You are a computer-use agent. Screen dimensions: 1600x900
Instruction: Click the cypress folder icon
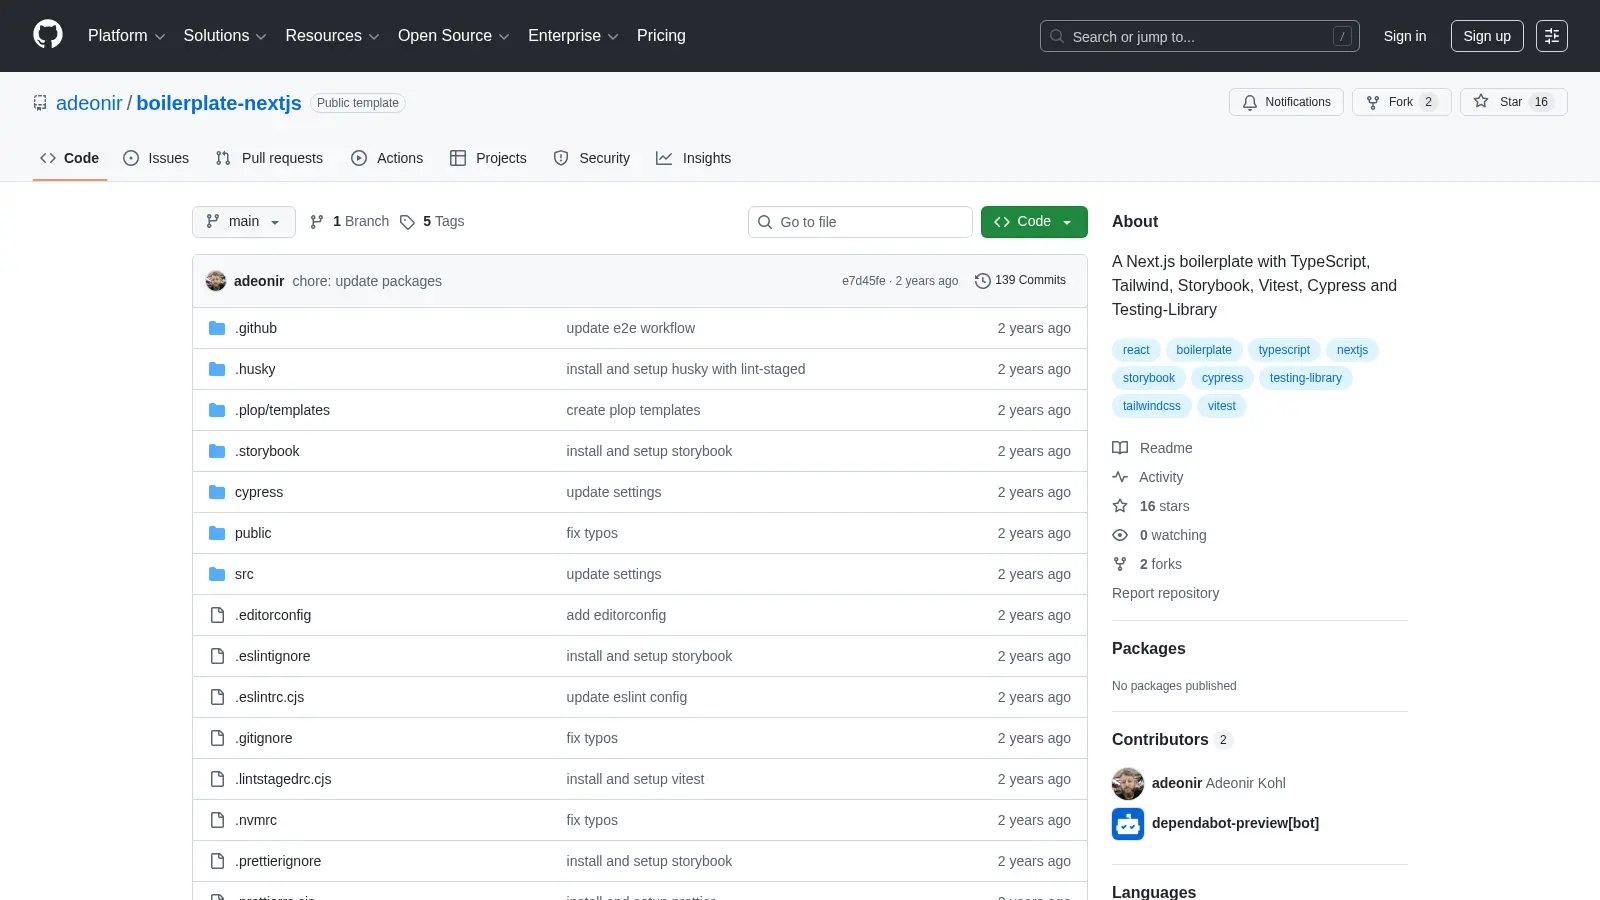pos(217,492)
